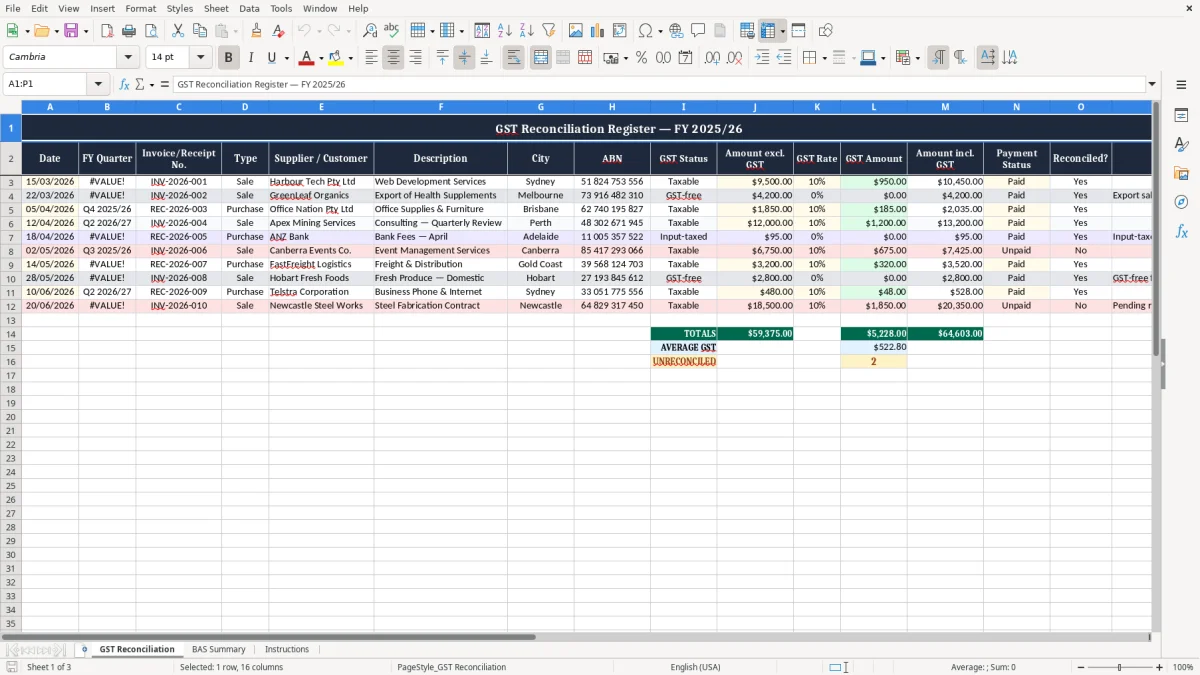
Task: Expand the Save button dropdown arrow
Action: tap(85, 31)
